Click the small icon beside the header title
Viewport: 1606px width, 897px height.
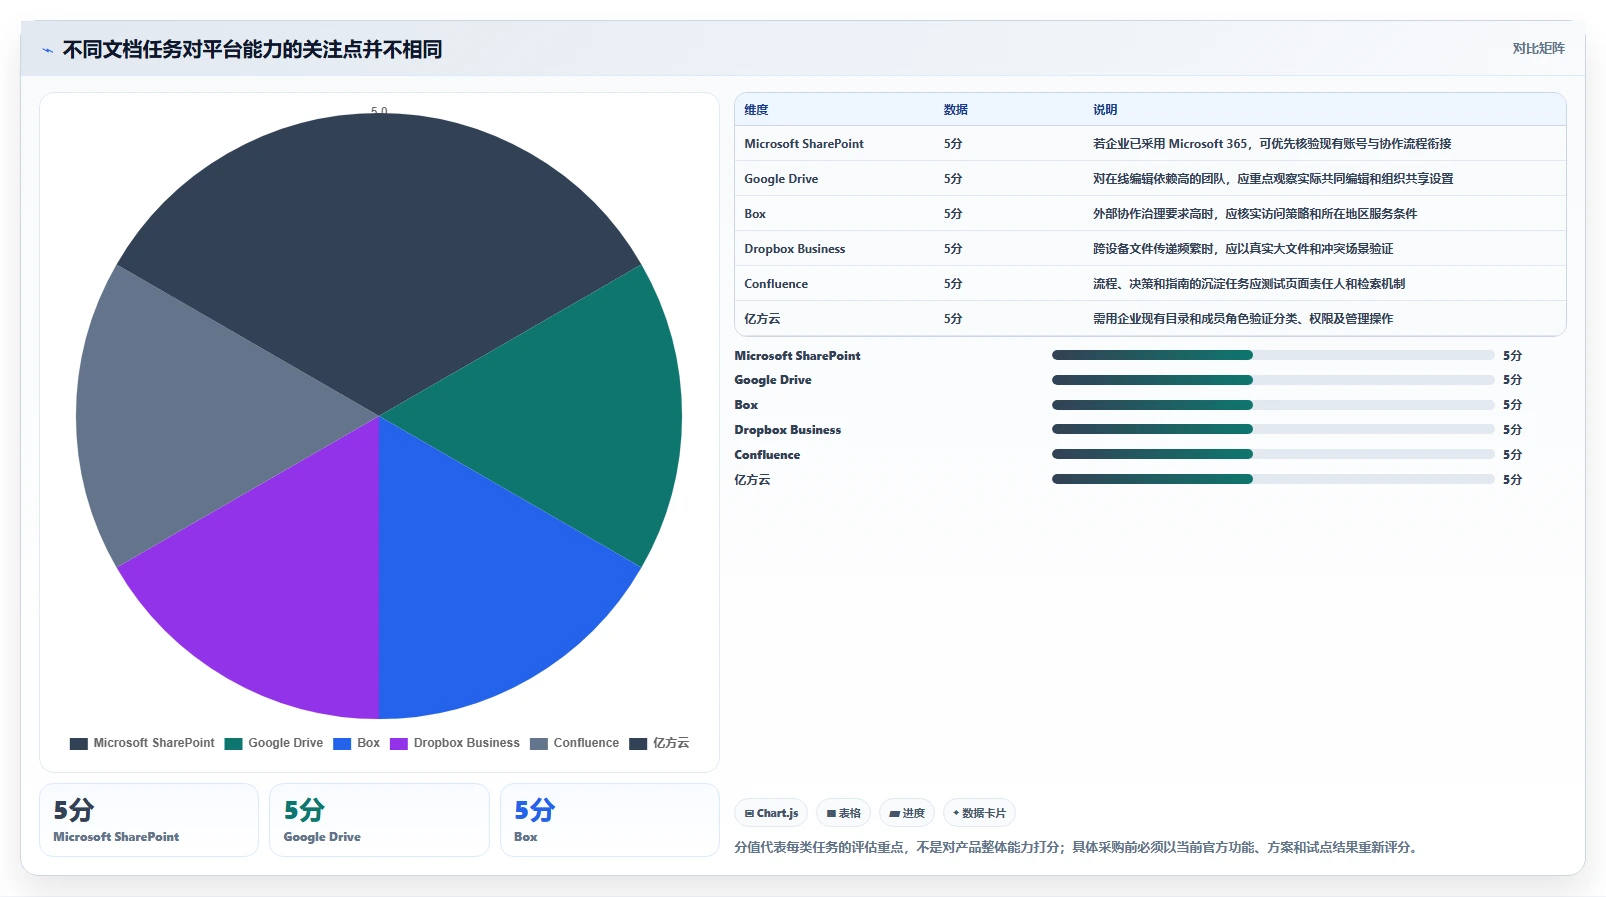(x=47, y=50)
